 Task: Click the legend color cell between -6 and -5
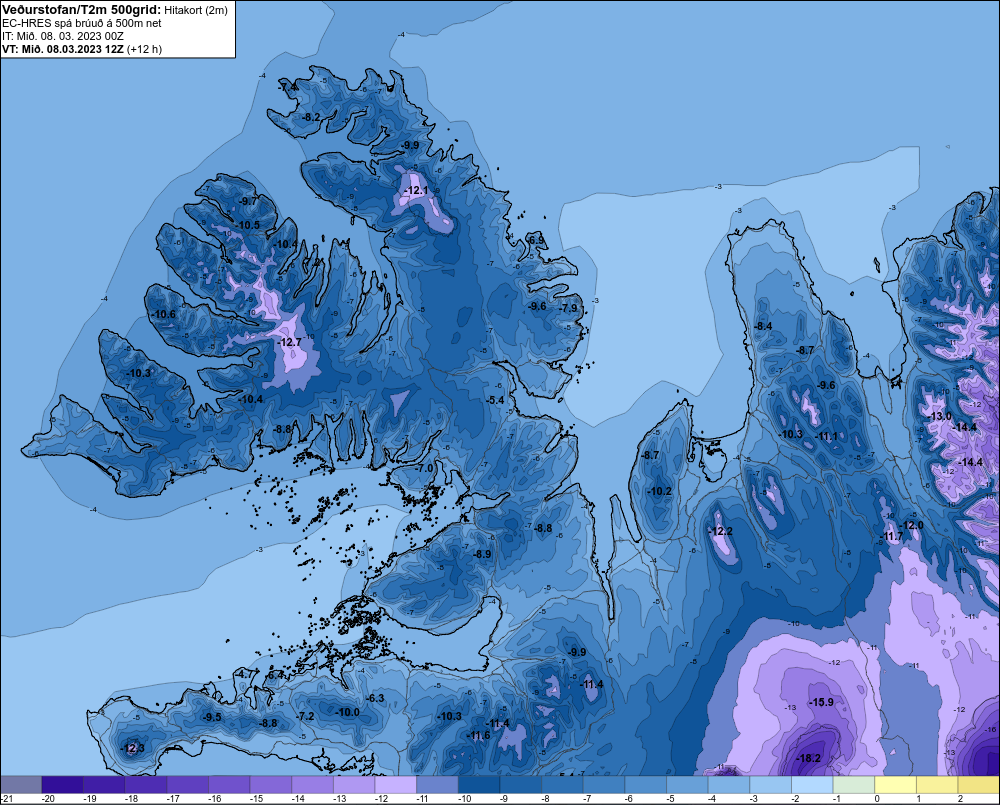tap(645, 784)
